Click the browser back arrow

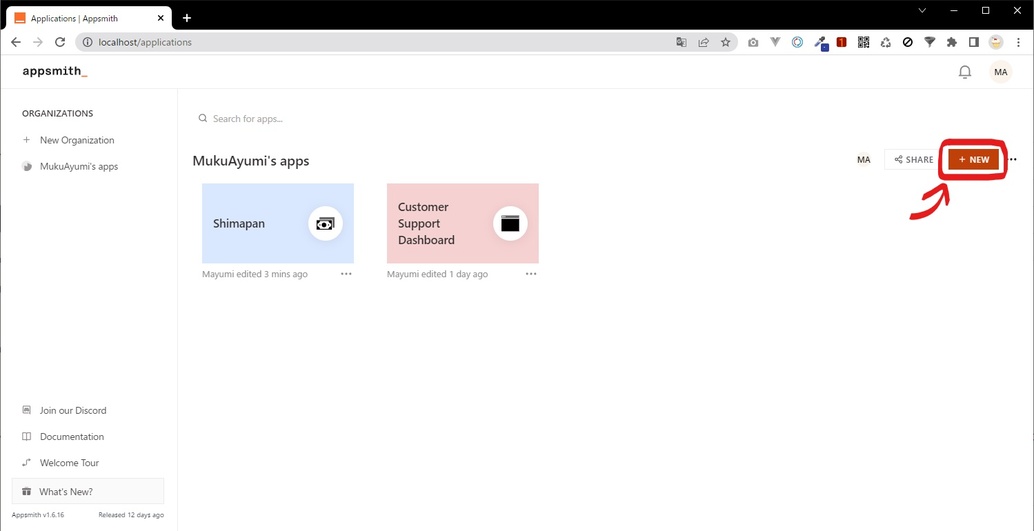point(16,42)
